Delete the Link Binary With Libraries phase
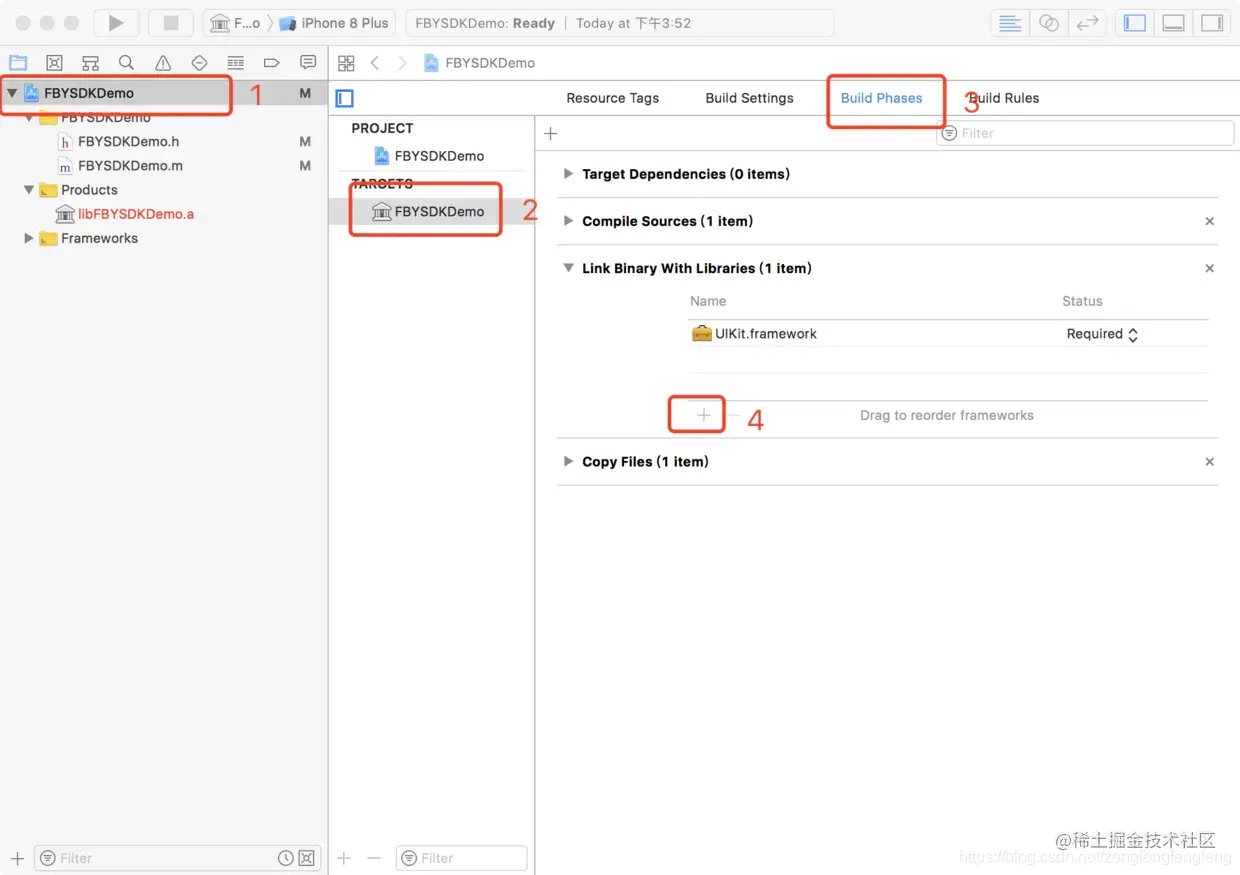 coord(1210,268)
